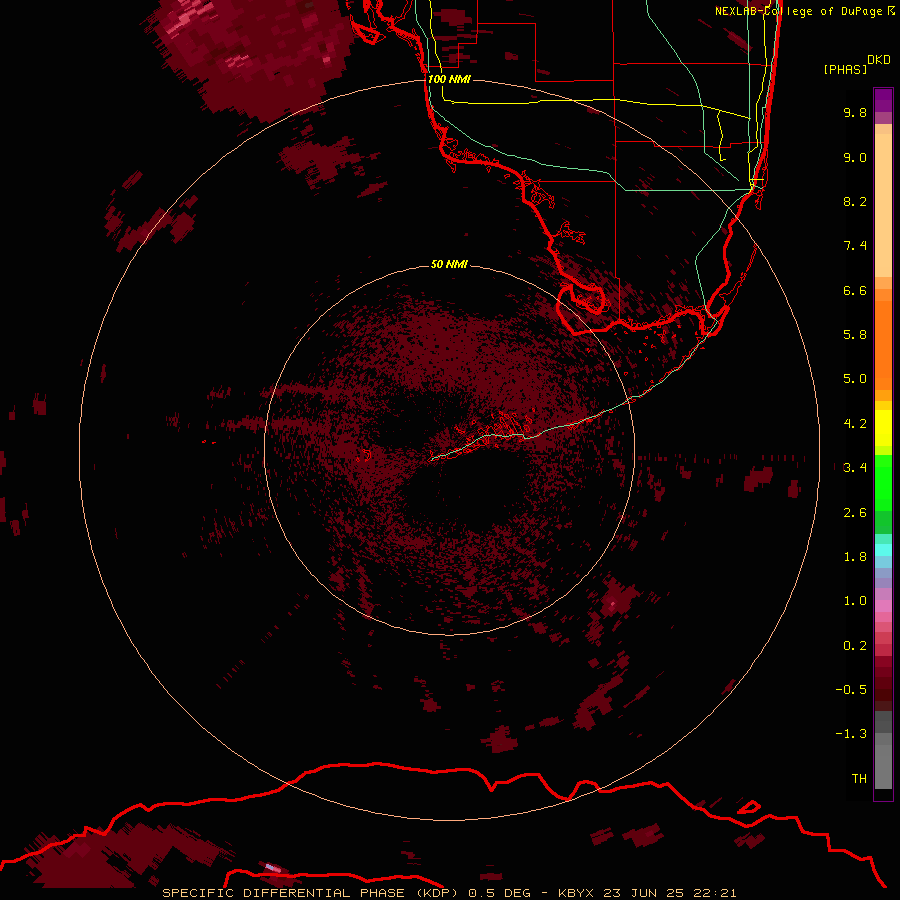Click the '100 NMI' range ring label

(x=449, y=79)
